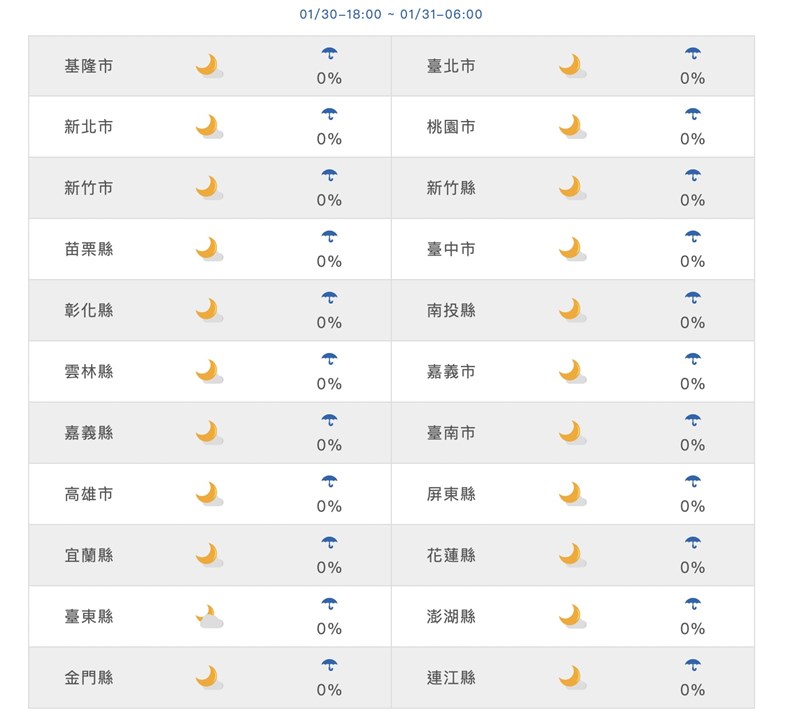Click the 0% rain probability for 彰化縣
This screenshot has height=728, width=800.
(x=329, y=323)
